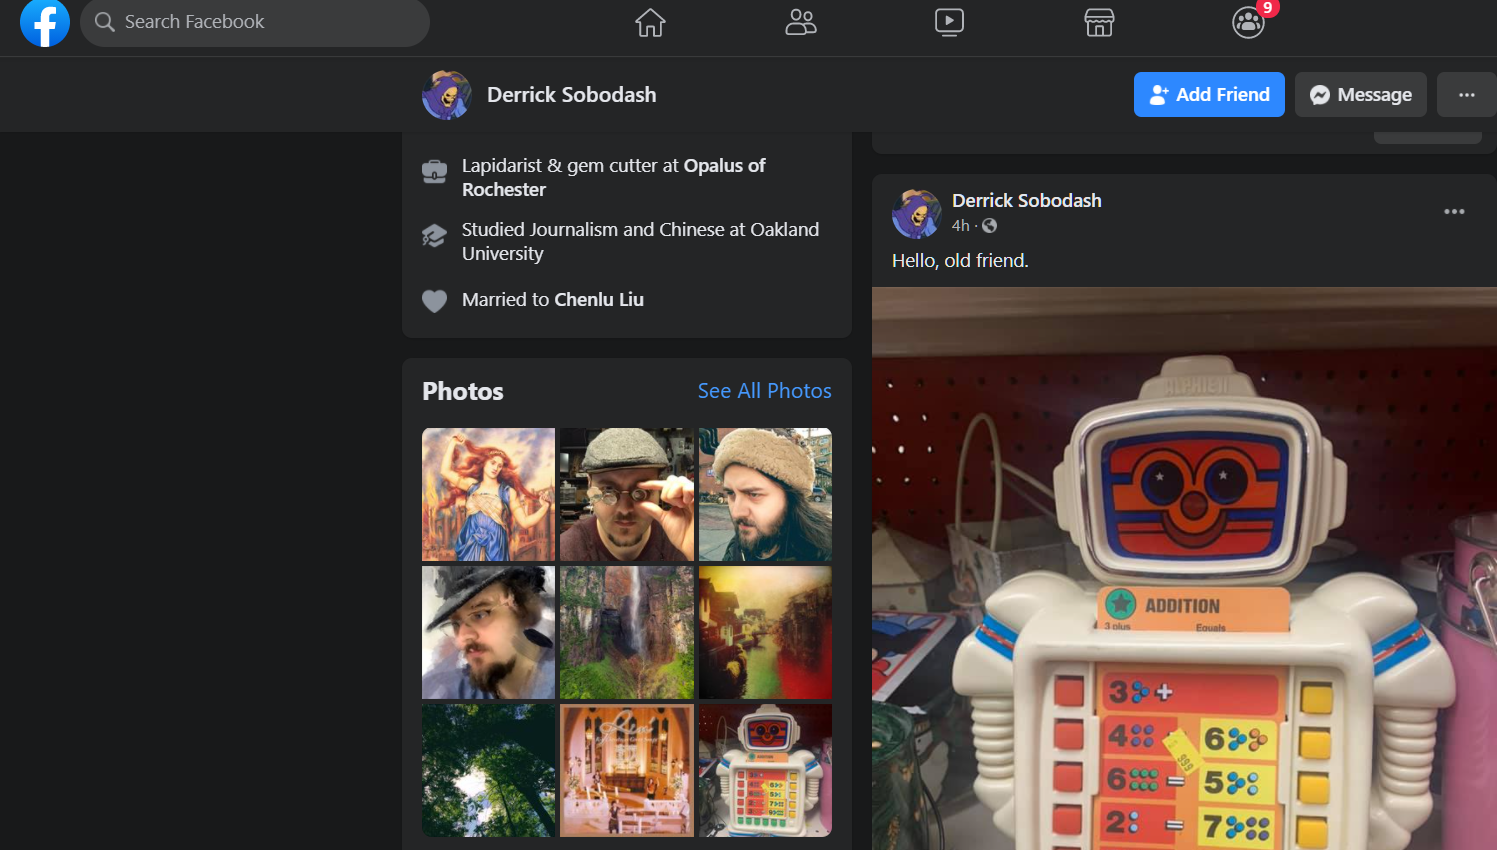Send a message with Message button
The height and width of the screenshot is (850, 1497).
[x=1361, y=95]
